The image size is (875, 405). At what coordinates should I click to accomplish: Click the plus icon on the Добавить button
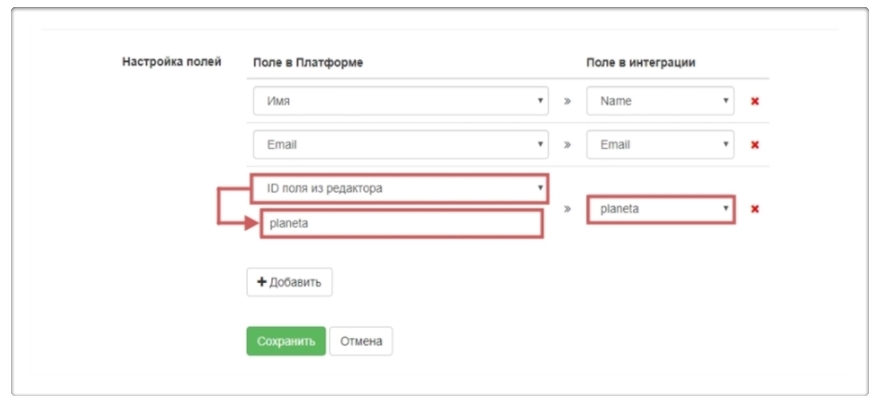262,283
